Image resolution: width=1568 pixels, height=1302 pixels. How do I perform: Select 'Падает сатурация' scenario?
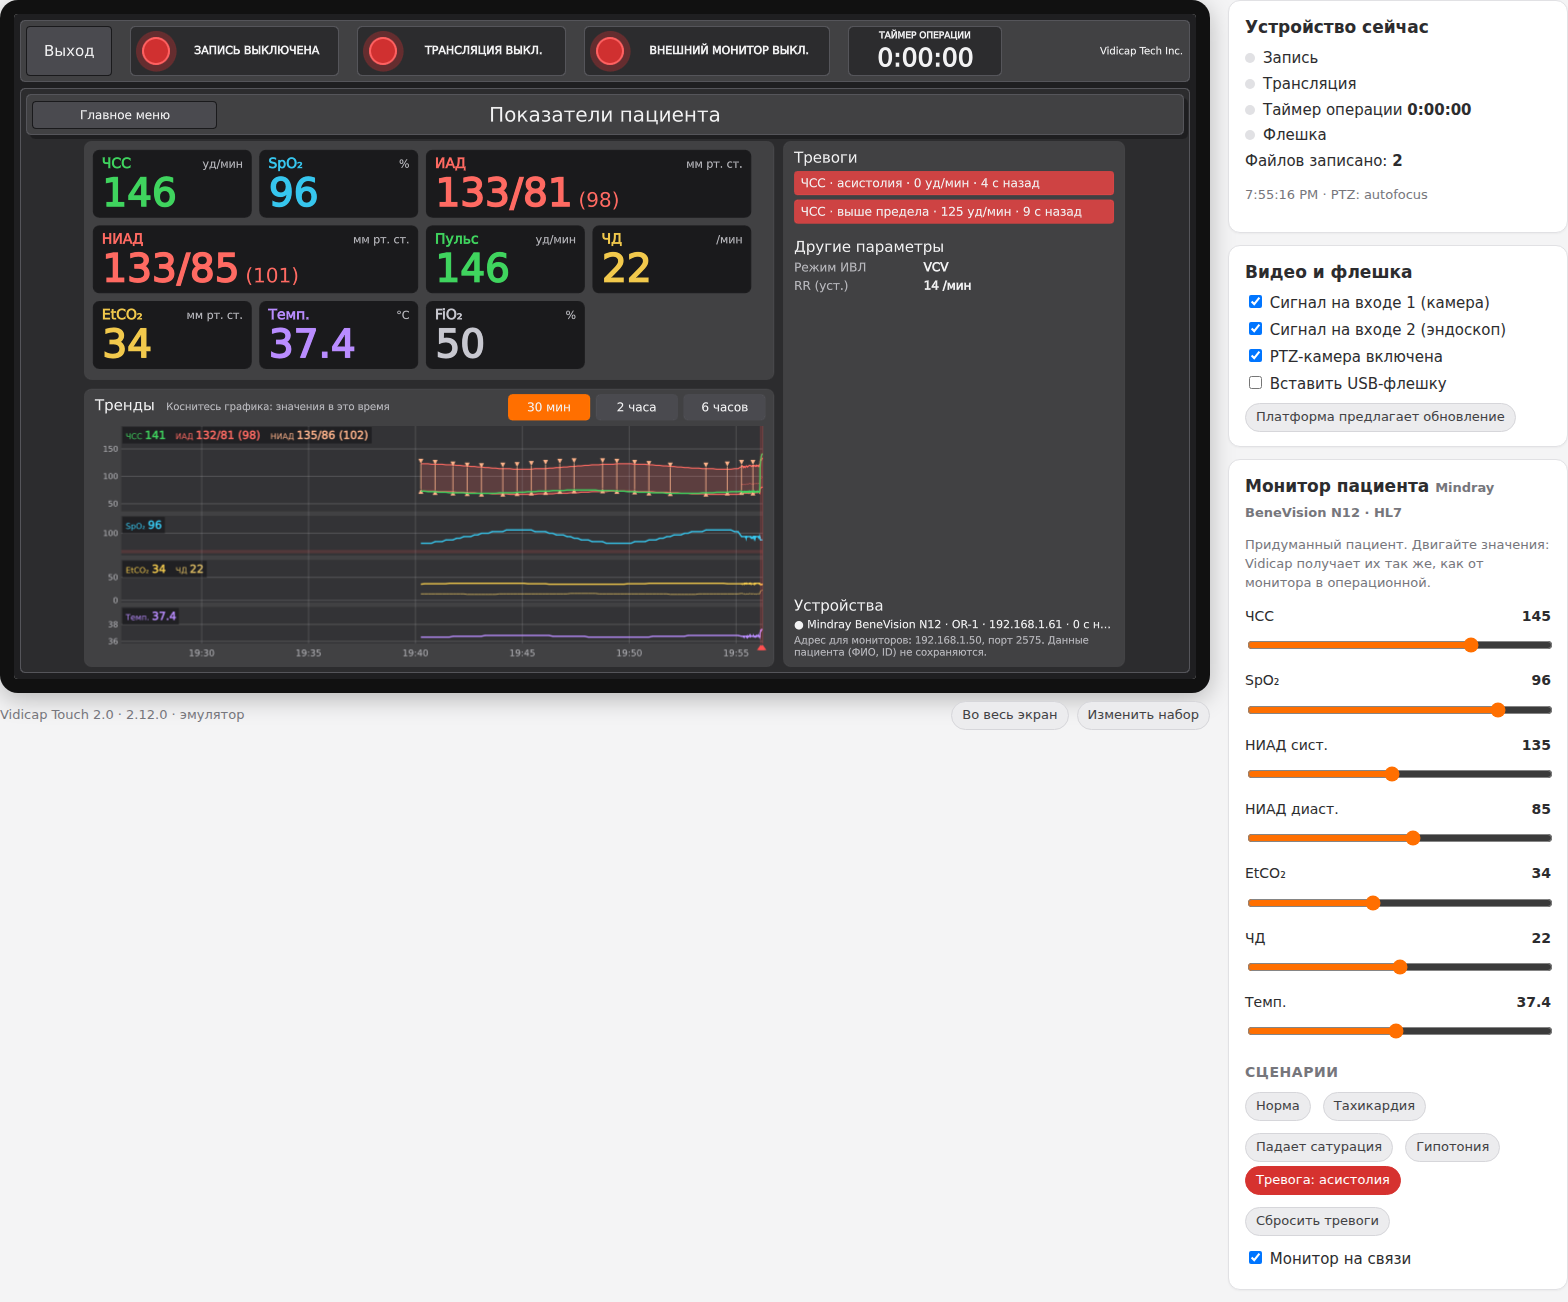(1319, 1147)
